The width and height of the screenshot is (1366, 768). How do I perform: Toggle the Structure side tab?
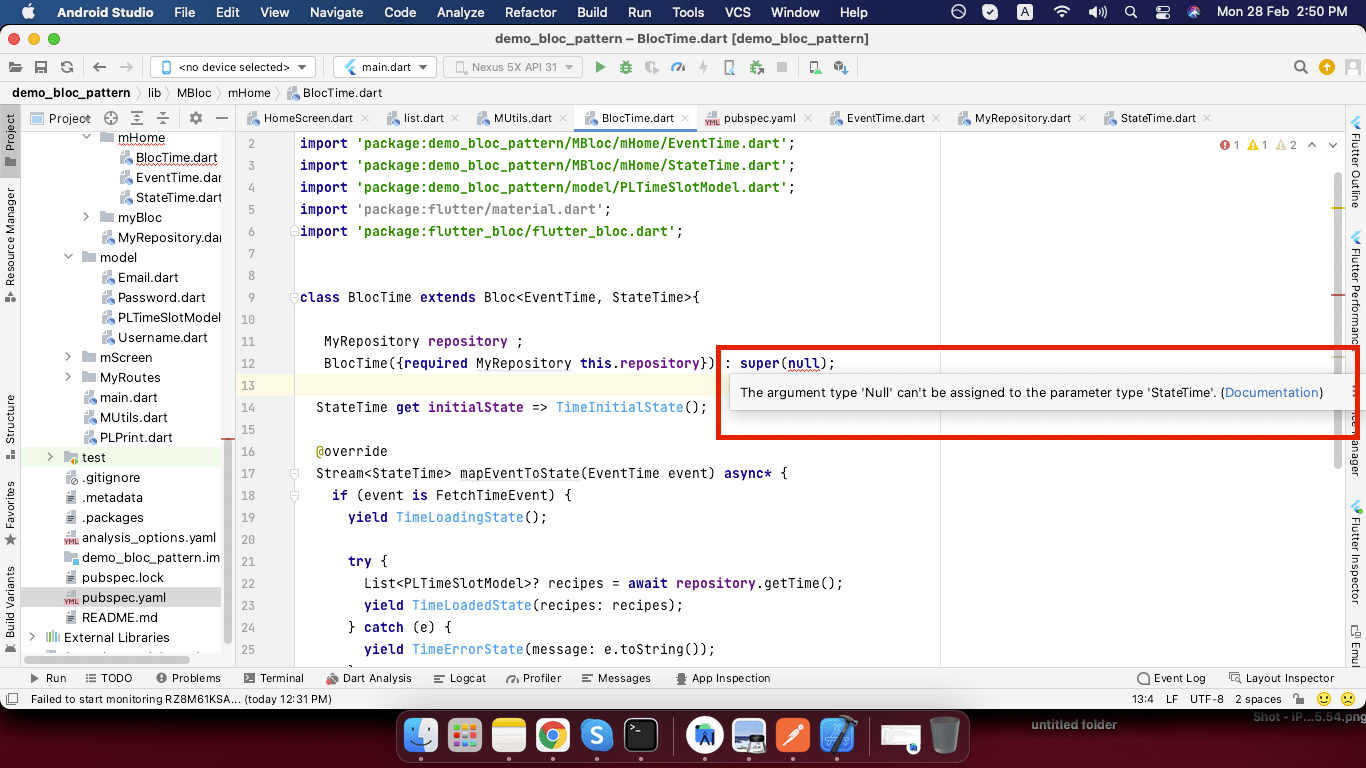click(x=10, y=425)
